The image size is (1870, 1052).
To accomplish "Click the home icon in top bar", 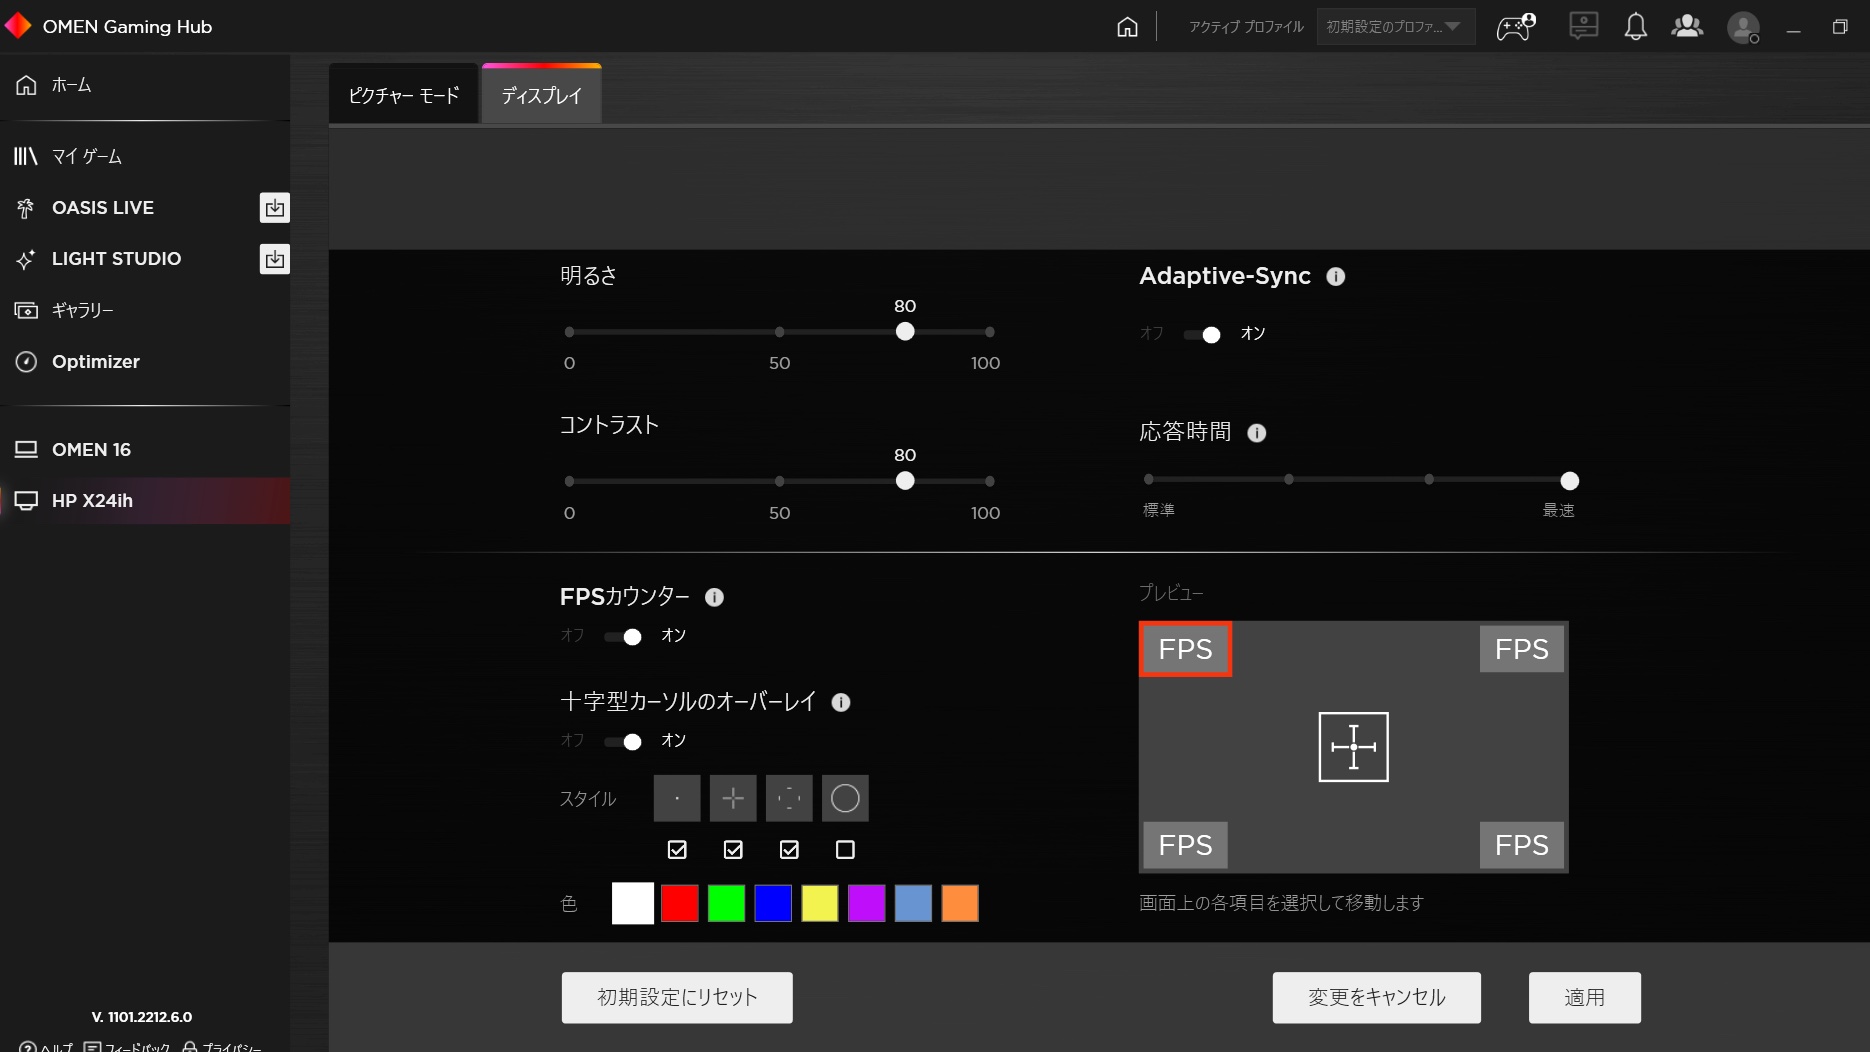I will tap(1127, 27).
